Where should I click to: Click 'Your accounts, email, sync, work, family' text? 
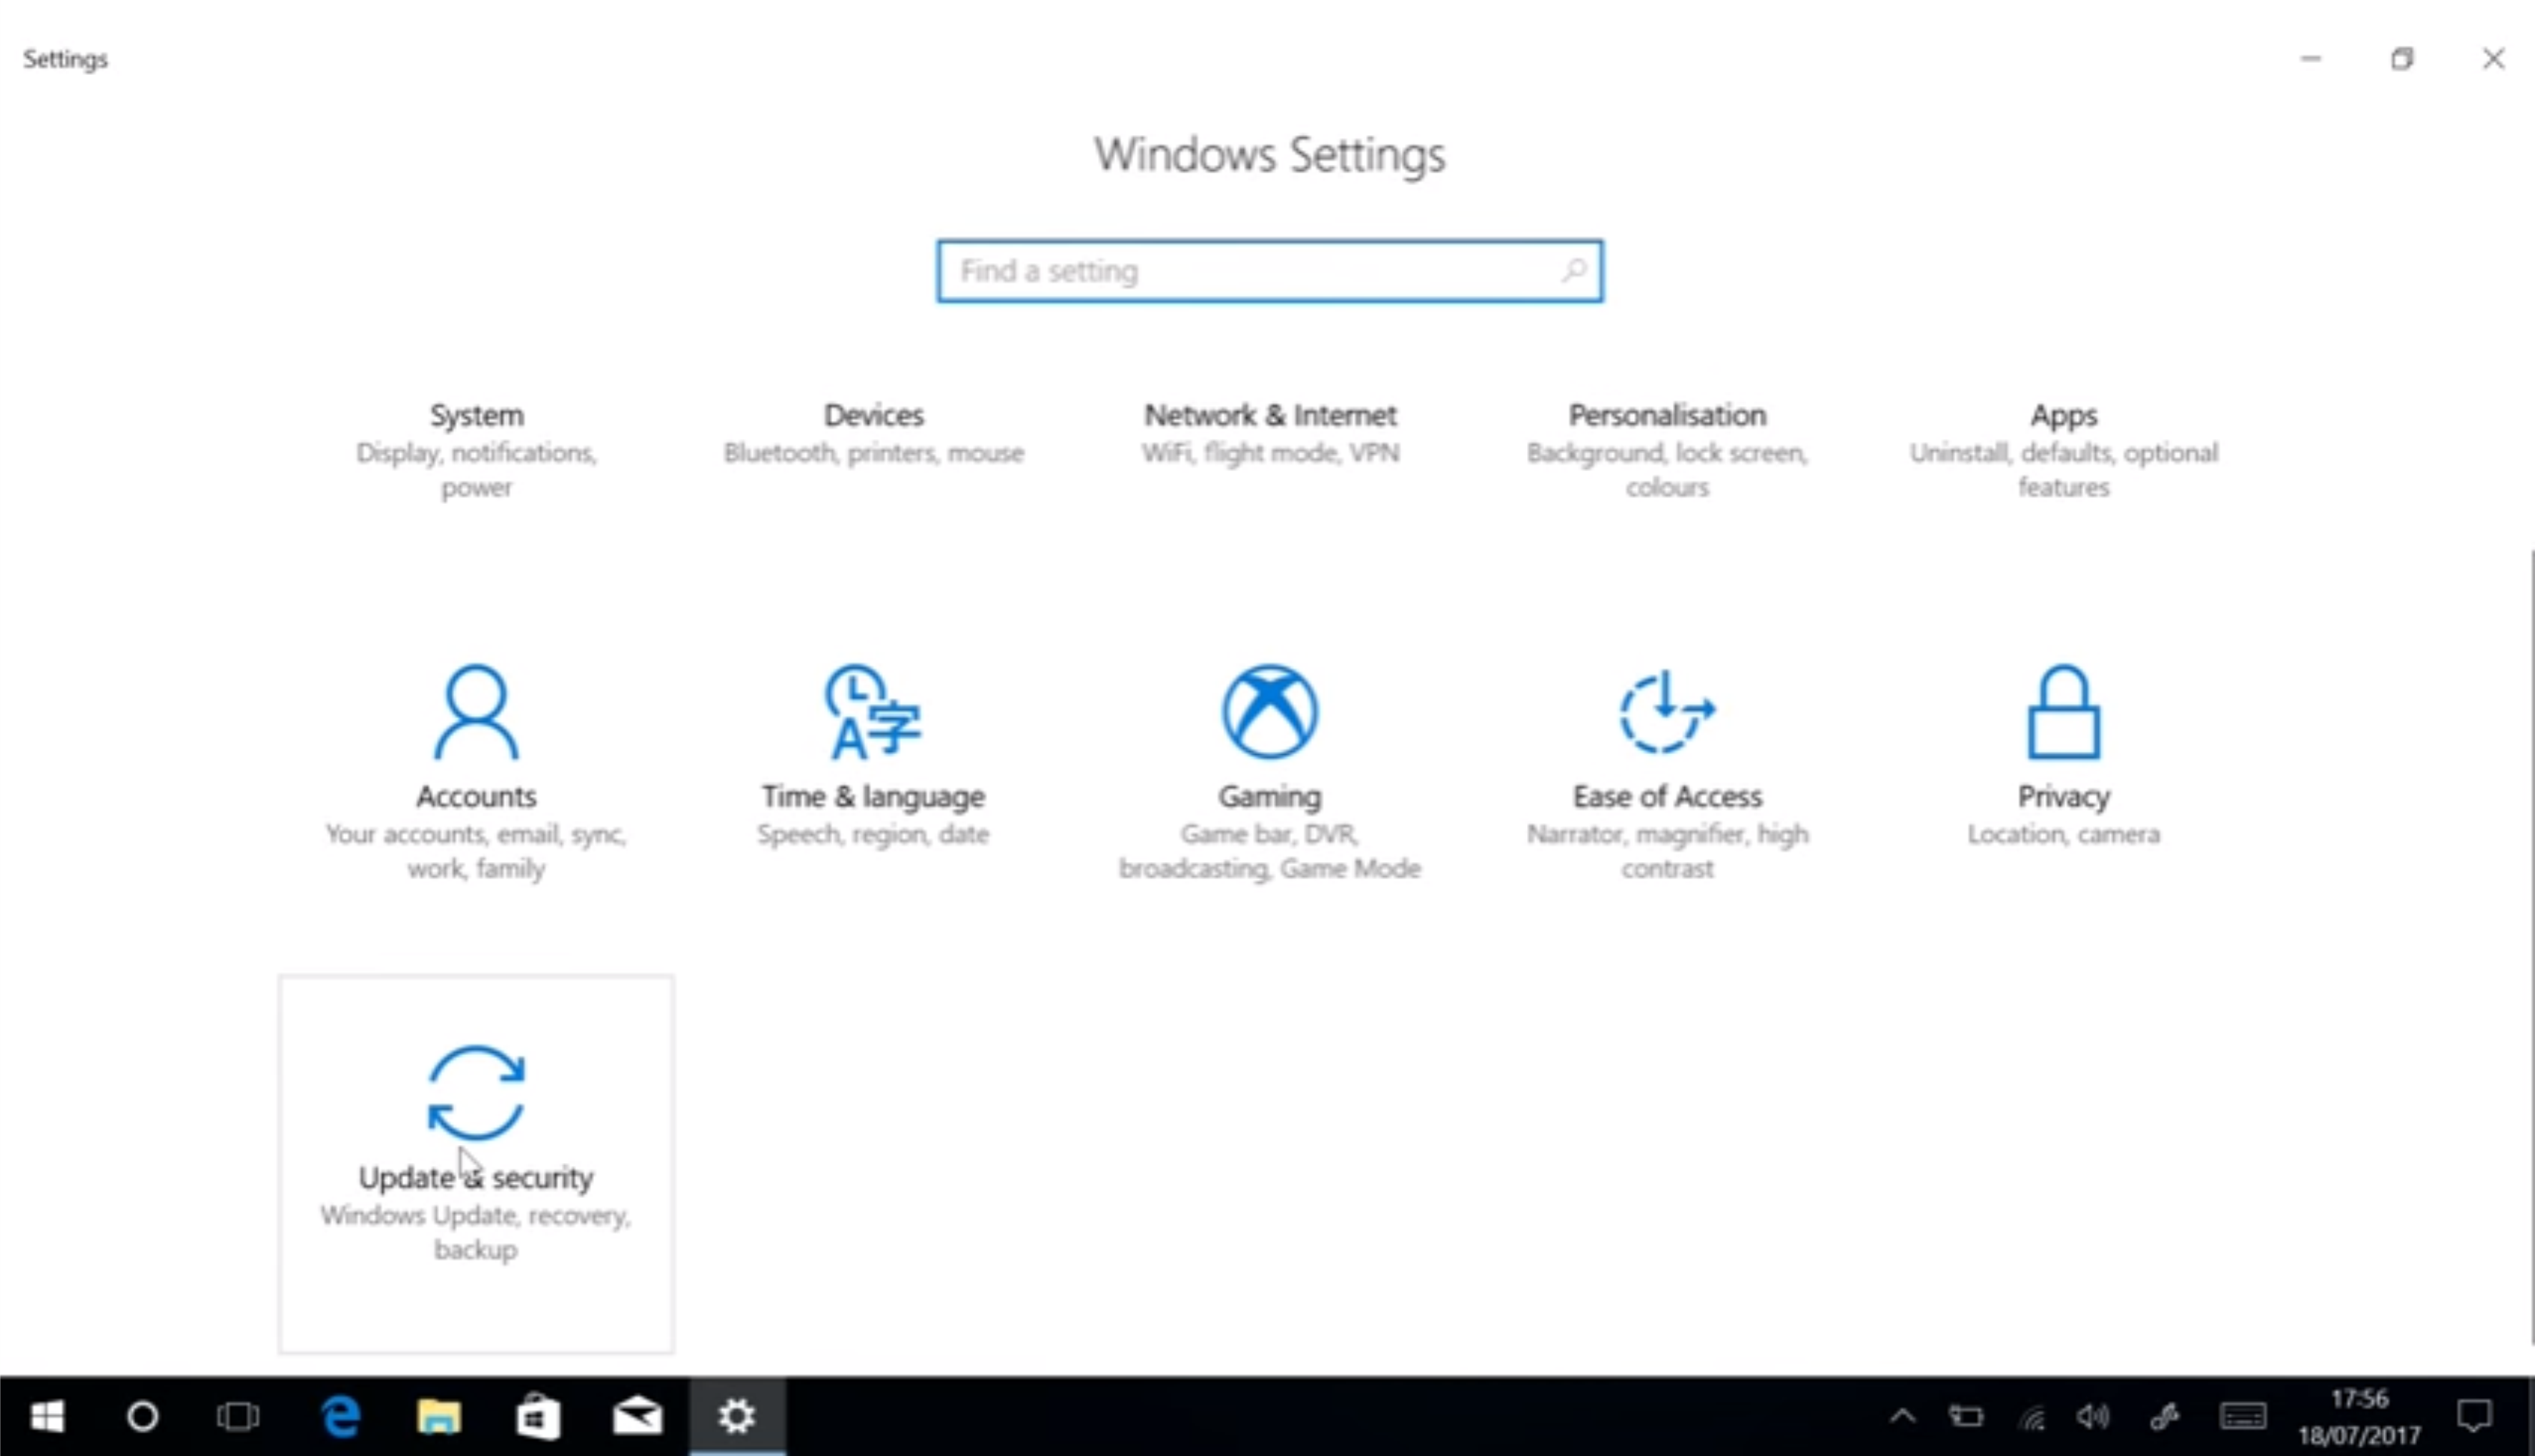pos(476,851)
